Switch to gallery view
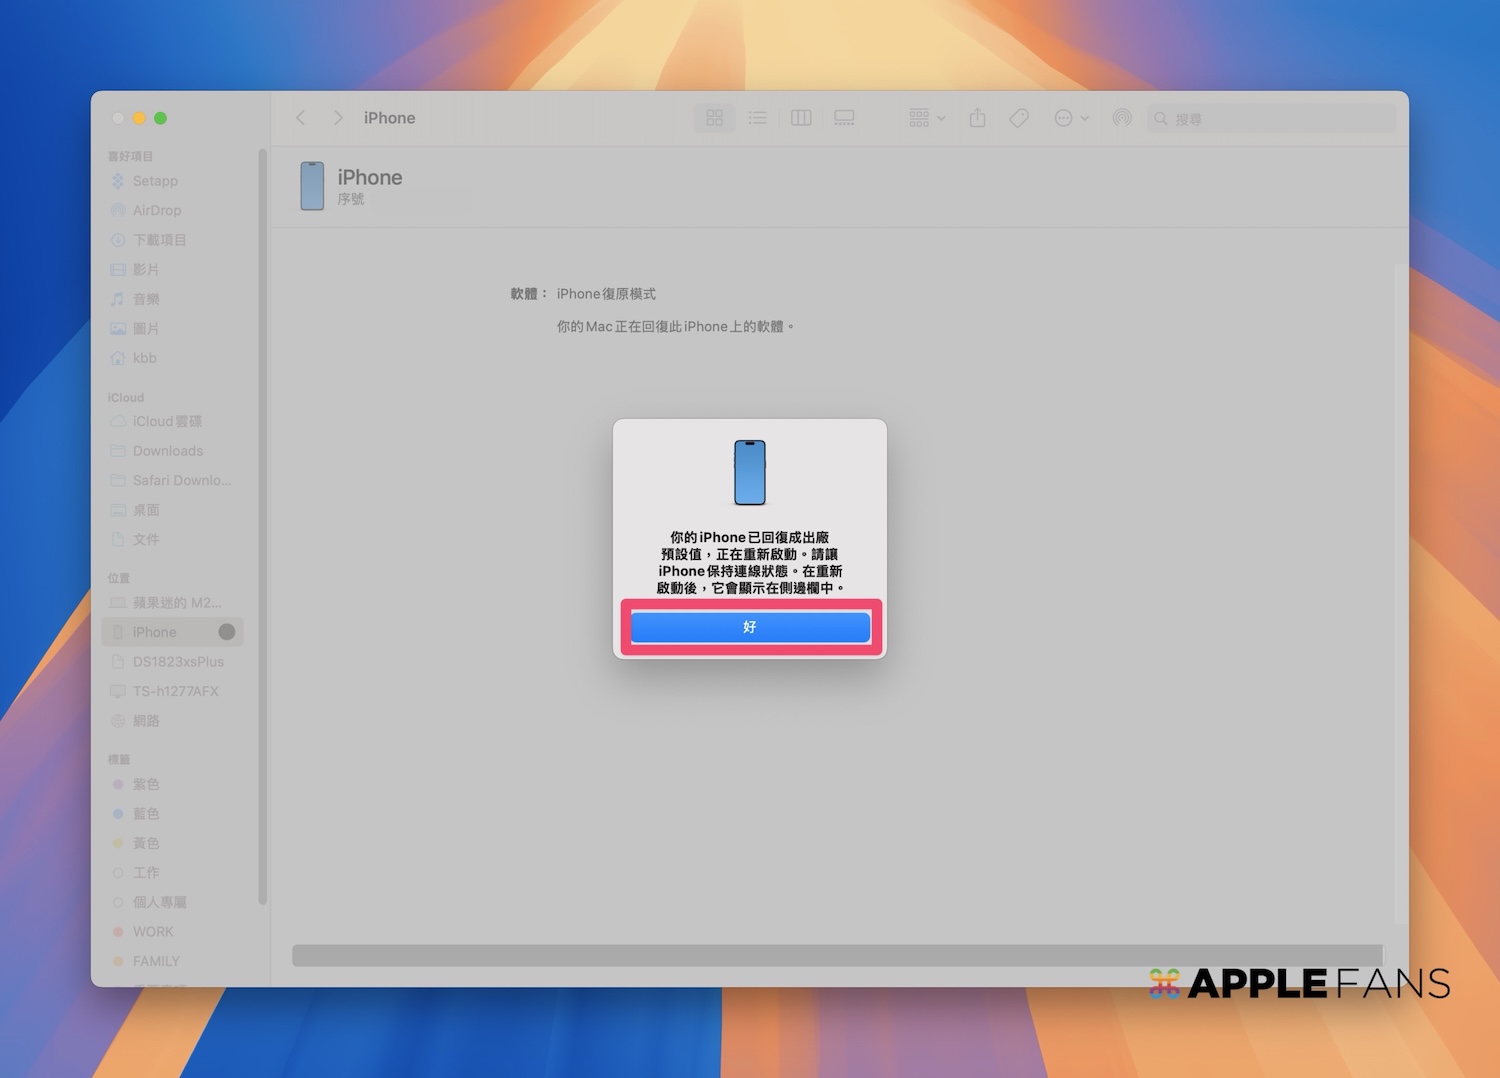This screenshot has height=1078, width=1500. (844, 118)
